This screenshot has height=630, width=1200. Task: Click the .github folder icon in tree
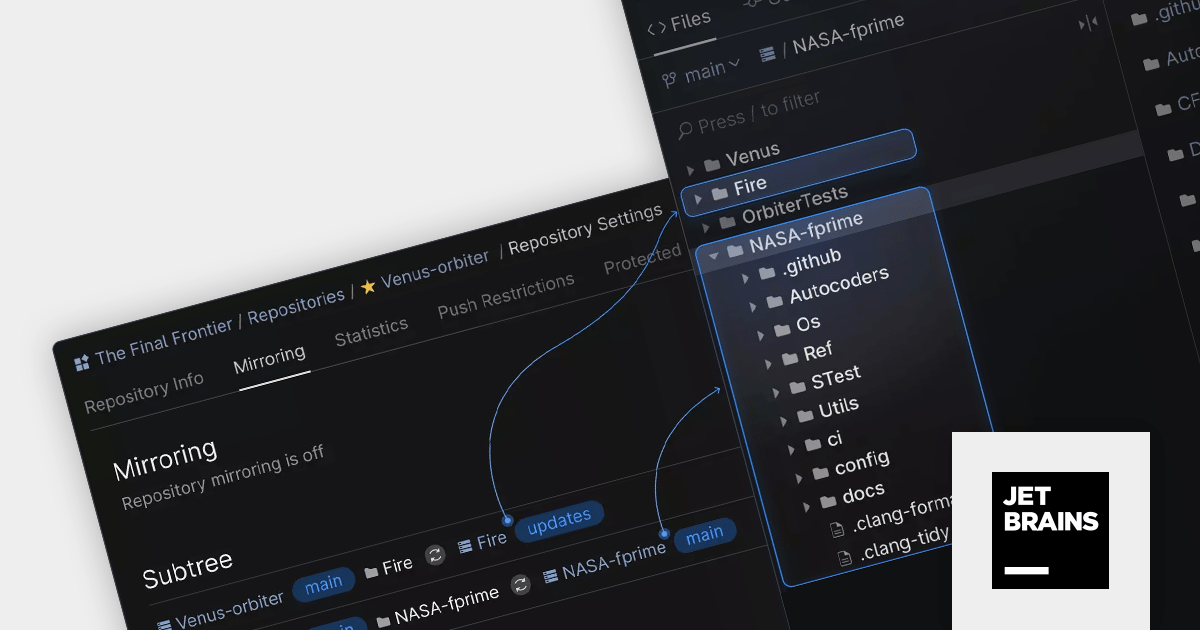pos(767,273)
